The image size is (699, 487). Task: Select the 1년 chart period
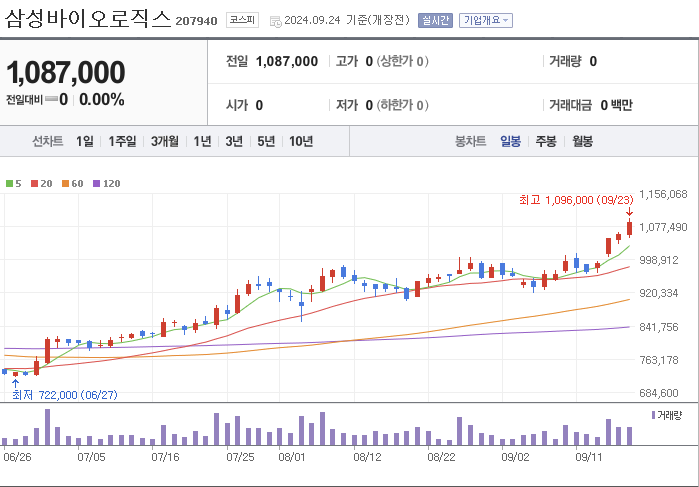[x=203, y=141]
